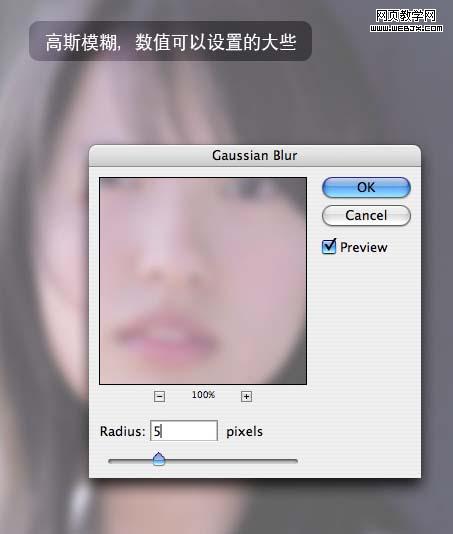The image size is (453, 534).
Task: Click the Gaussian Blur title bar
Action: click(255, 156)
